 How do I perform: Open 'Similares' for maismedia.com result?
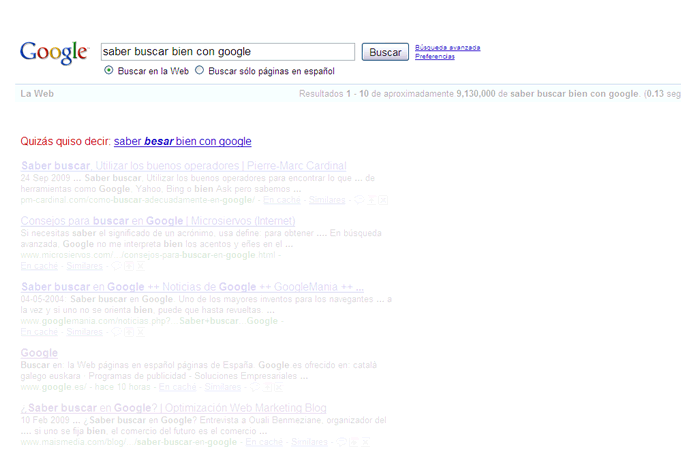(x=309, y=442)
